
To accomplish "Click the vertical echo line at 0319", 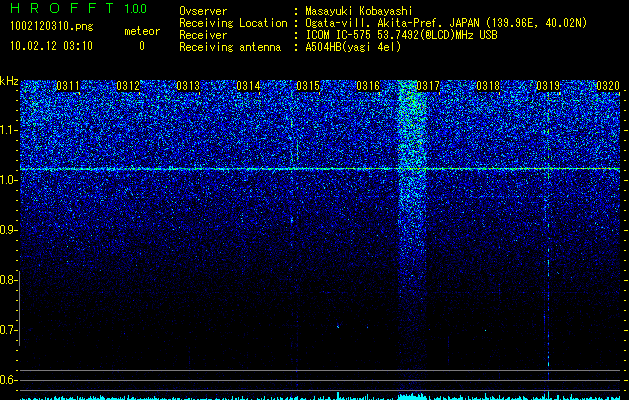I will coord(548,241).
